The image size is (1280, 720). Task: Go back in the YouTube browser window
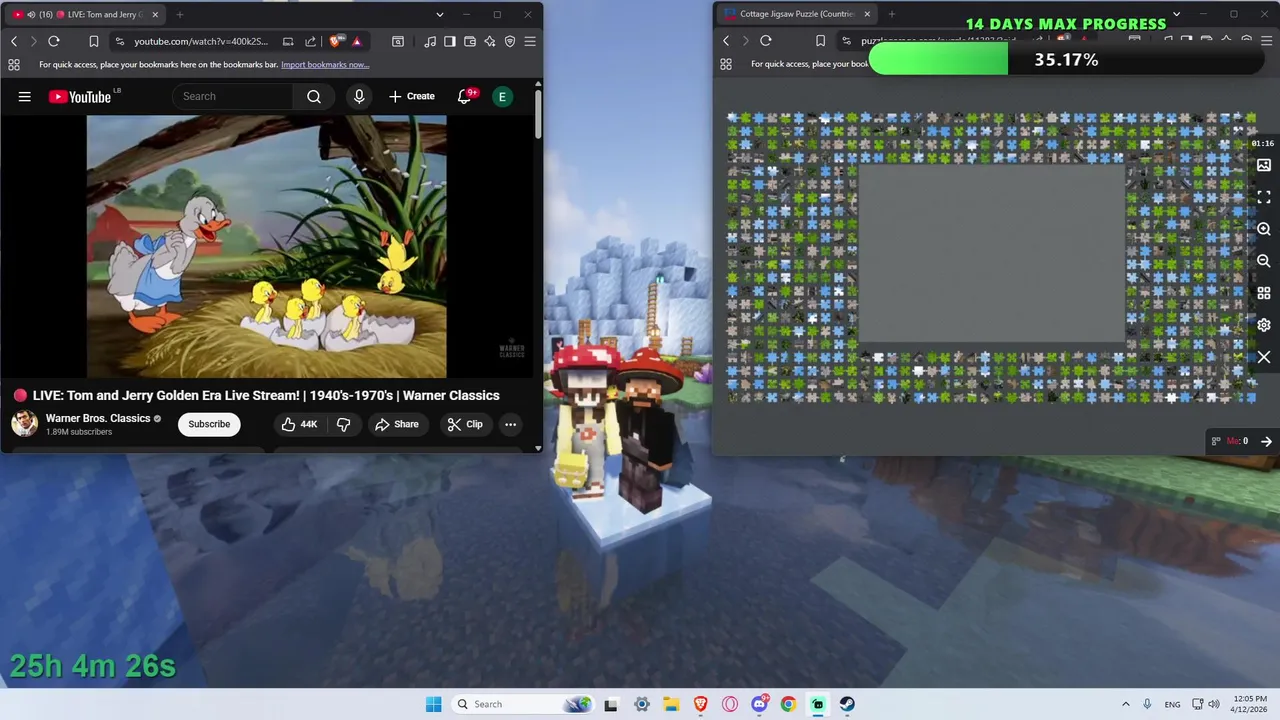click(14, 41)
